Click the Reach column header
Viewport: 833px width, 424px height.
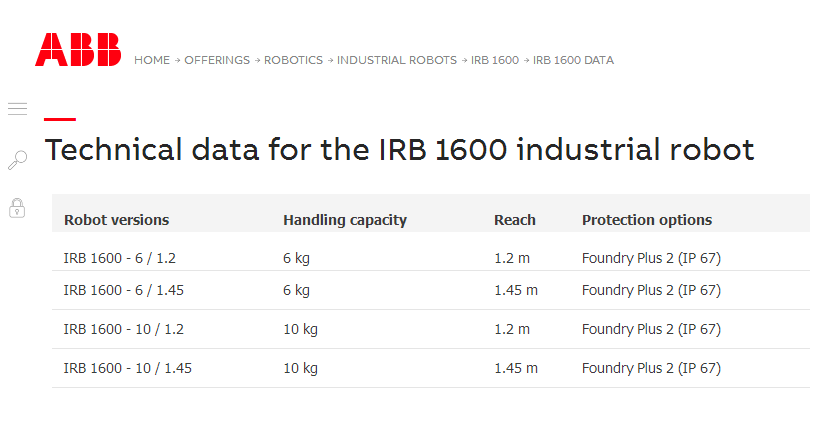[x=515, y=220]
